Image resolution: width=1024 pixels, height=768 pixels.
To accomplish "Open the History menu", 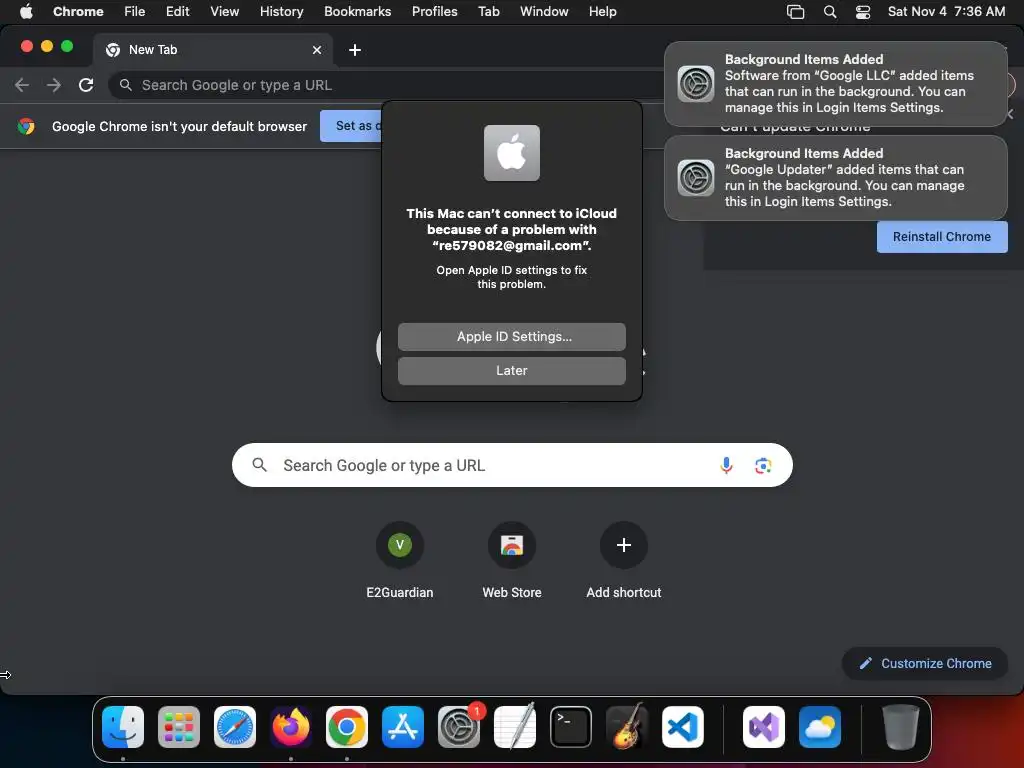I will [x=281, y=12].
